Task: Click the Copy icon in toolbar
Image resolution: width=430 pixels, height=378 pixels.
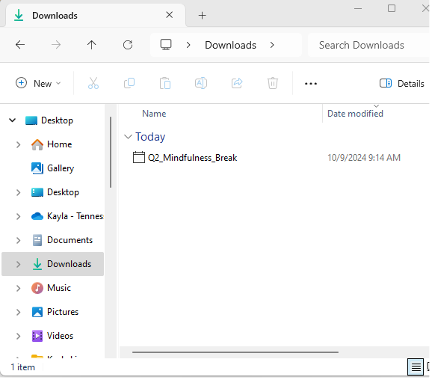Action: [129, 83]
